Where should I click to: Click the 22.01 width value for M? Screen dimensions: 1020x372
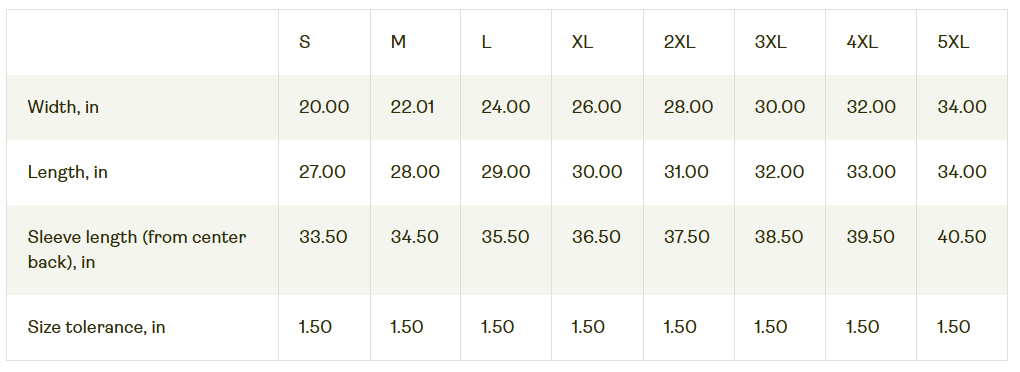coord(412,107)
